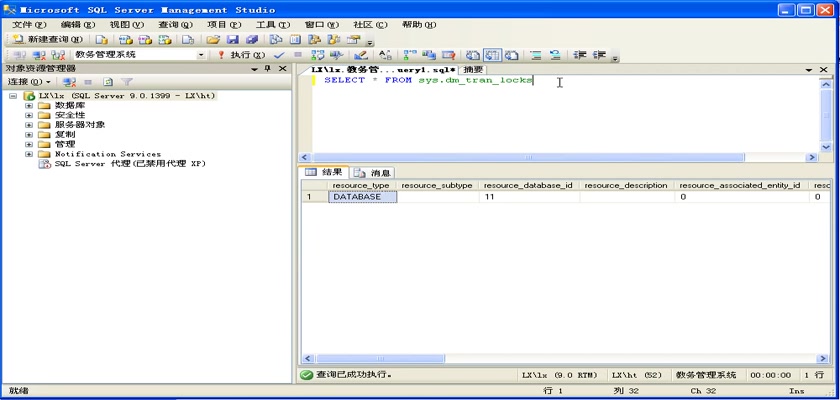This screenshot has height=400, width=840.
Task: Open the Template Explorer toolbar icon
Action: coord(334,40)
